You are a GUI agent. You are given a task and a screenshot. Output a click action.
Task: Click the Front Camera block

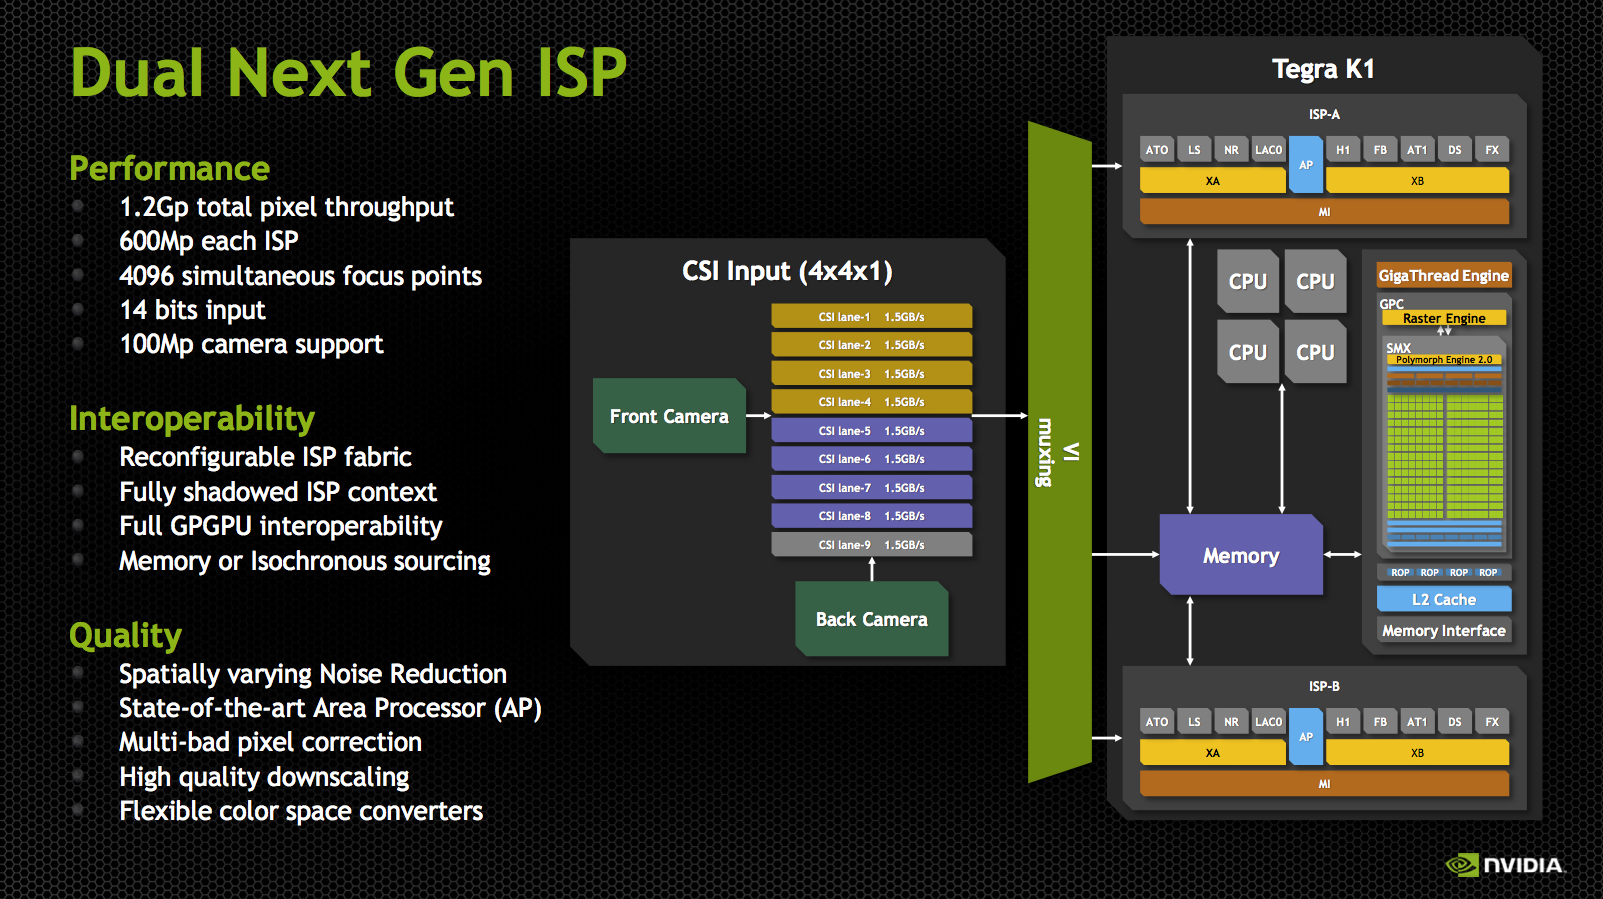669,416
